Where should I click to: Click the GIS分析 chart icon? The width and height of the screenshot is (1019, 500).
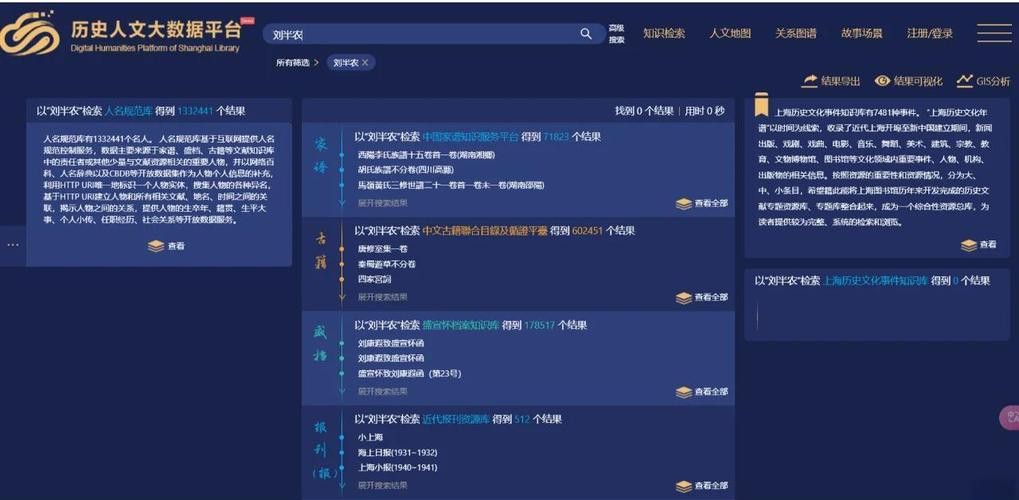tap(964, 81)
